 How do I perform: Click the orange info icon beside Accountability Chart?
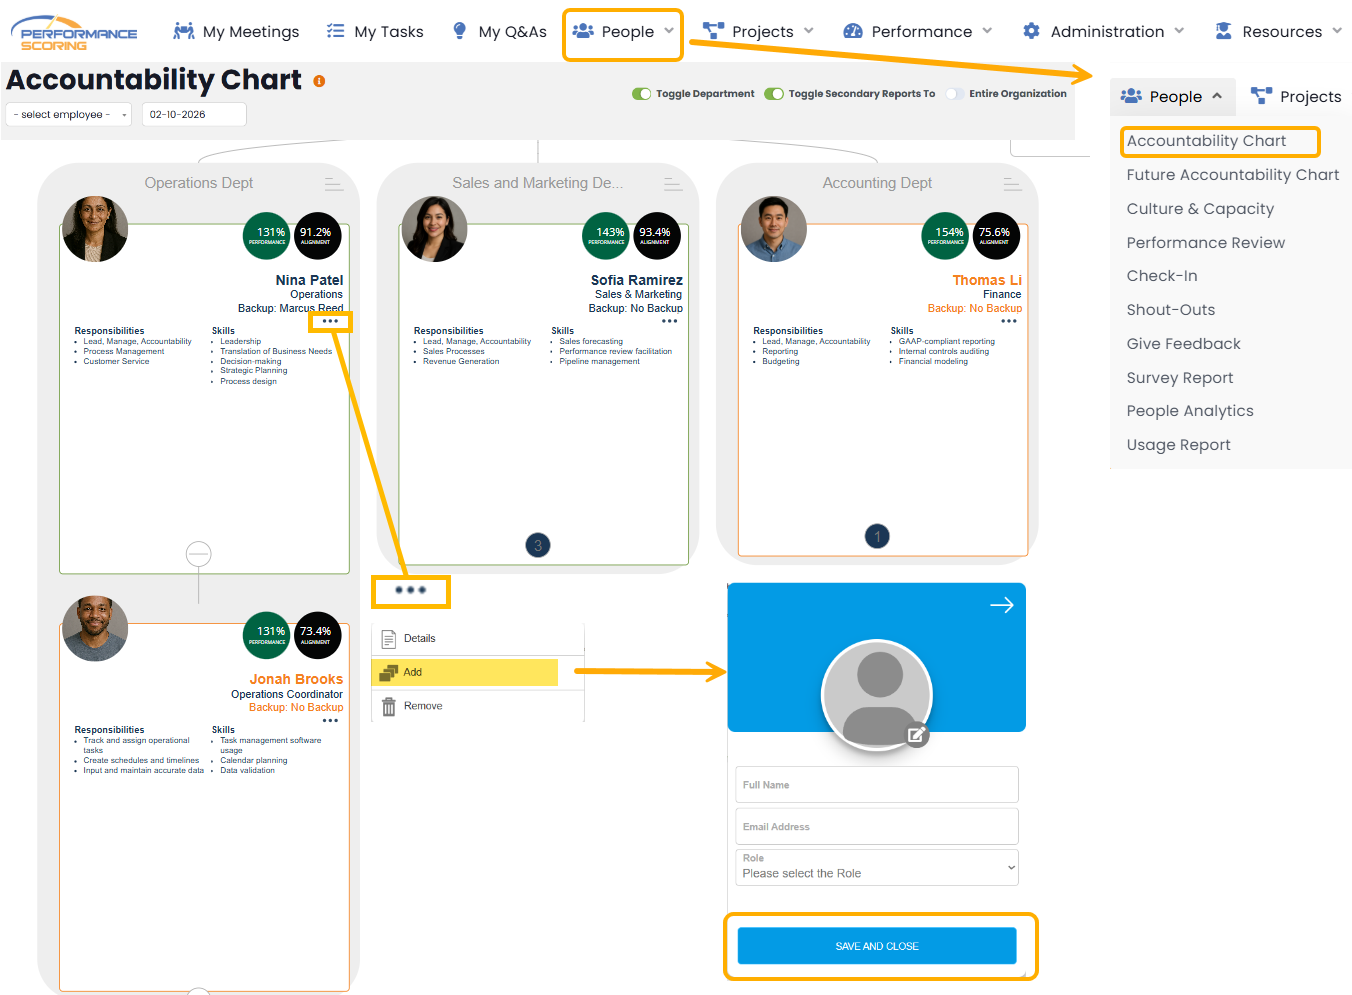click(319, 81)
